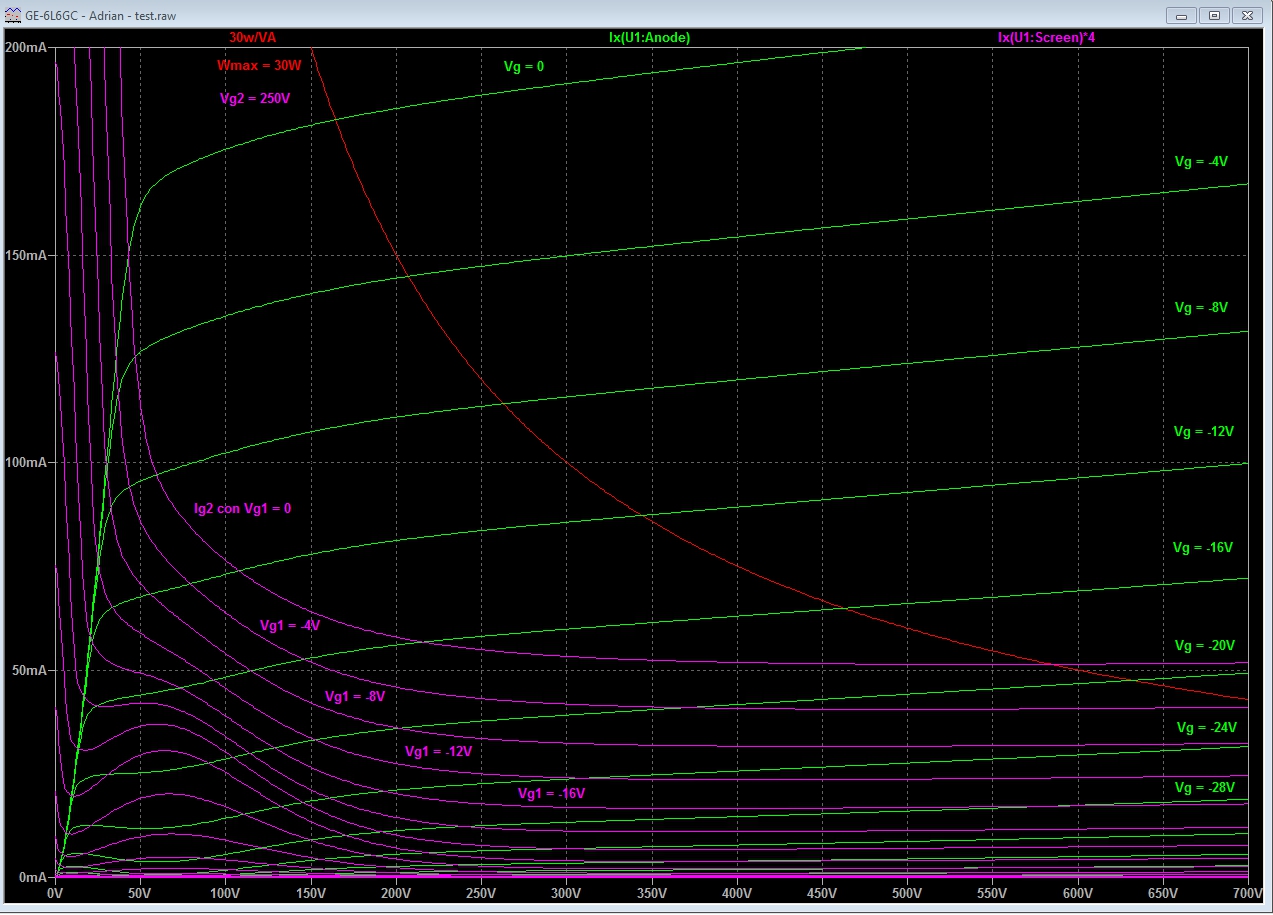The height and width of the screenshot is (915, 1273).
Task: Close the test.raw plot window
Action: [x=1246, y=15]
